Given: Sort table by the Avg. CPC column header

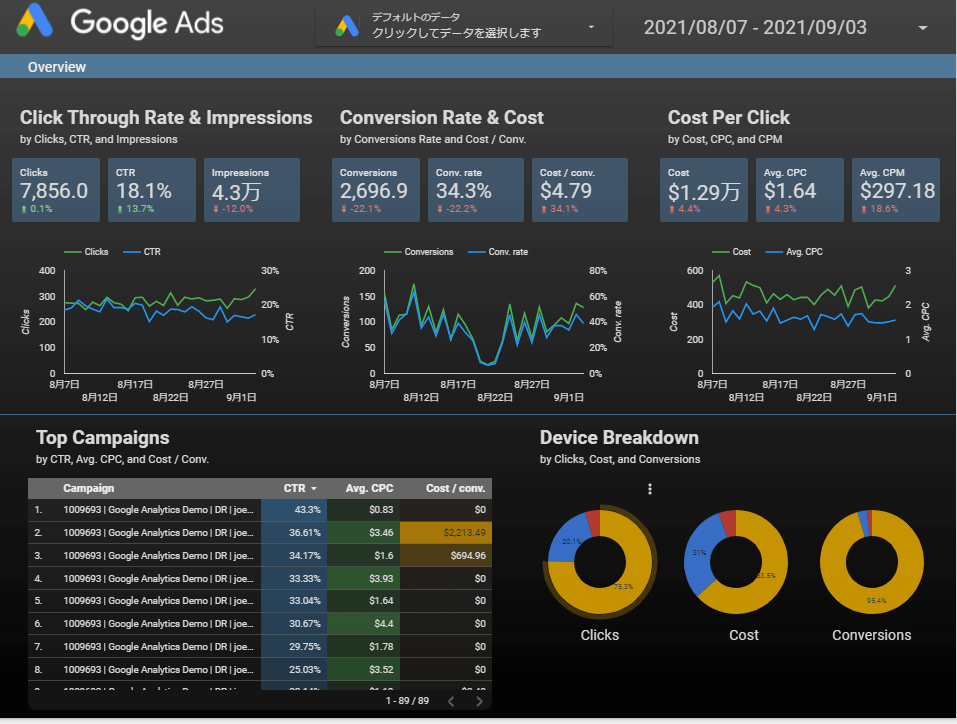Looking at the screenshot, I should [369, 488].
